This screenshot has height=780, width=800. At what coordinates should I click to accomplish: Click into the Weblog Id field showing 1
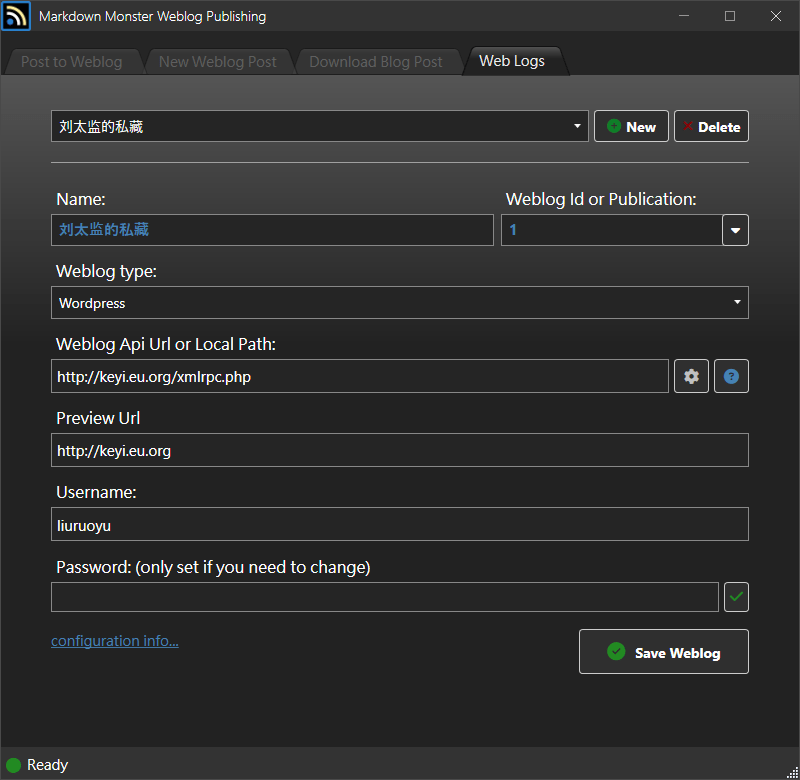click(x=611, y=230)
